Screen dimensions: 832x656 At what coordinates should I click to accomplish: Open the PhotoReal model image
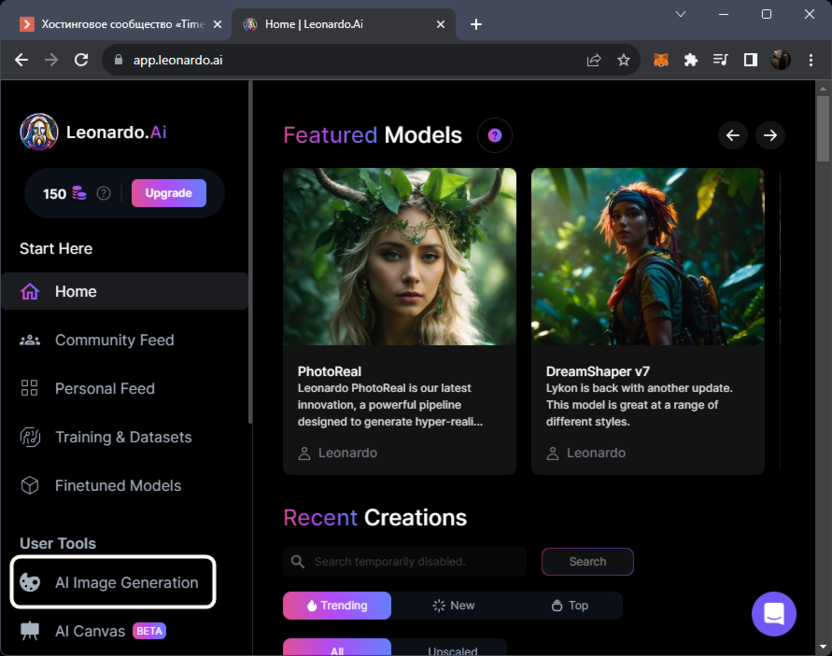pos(399,256)
